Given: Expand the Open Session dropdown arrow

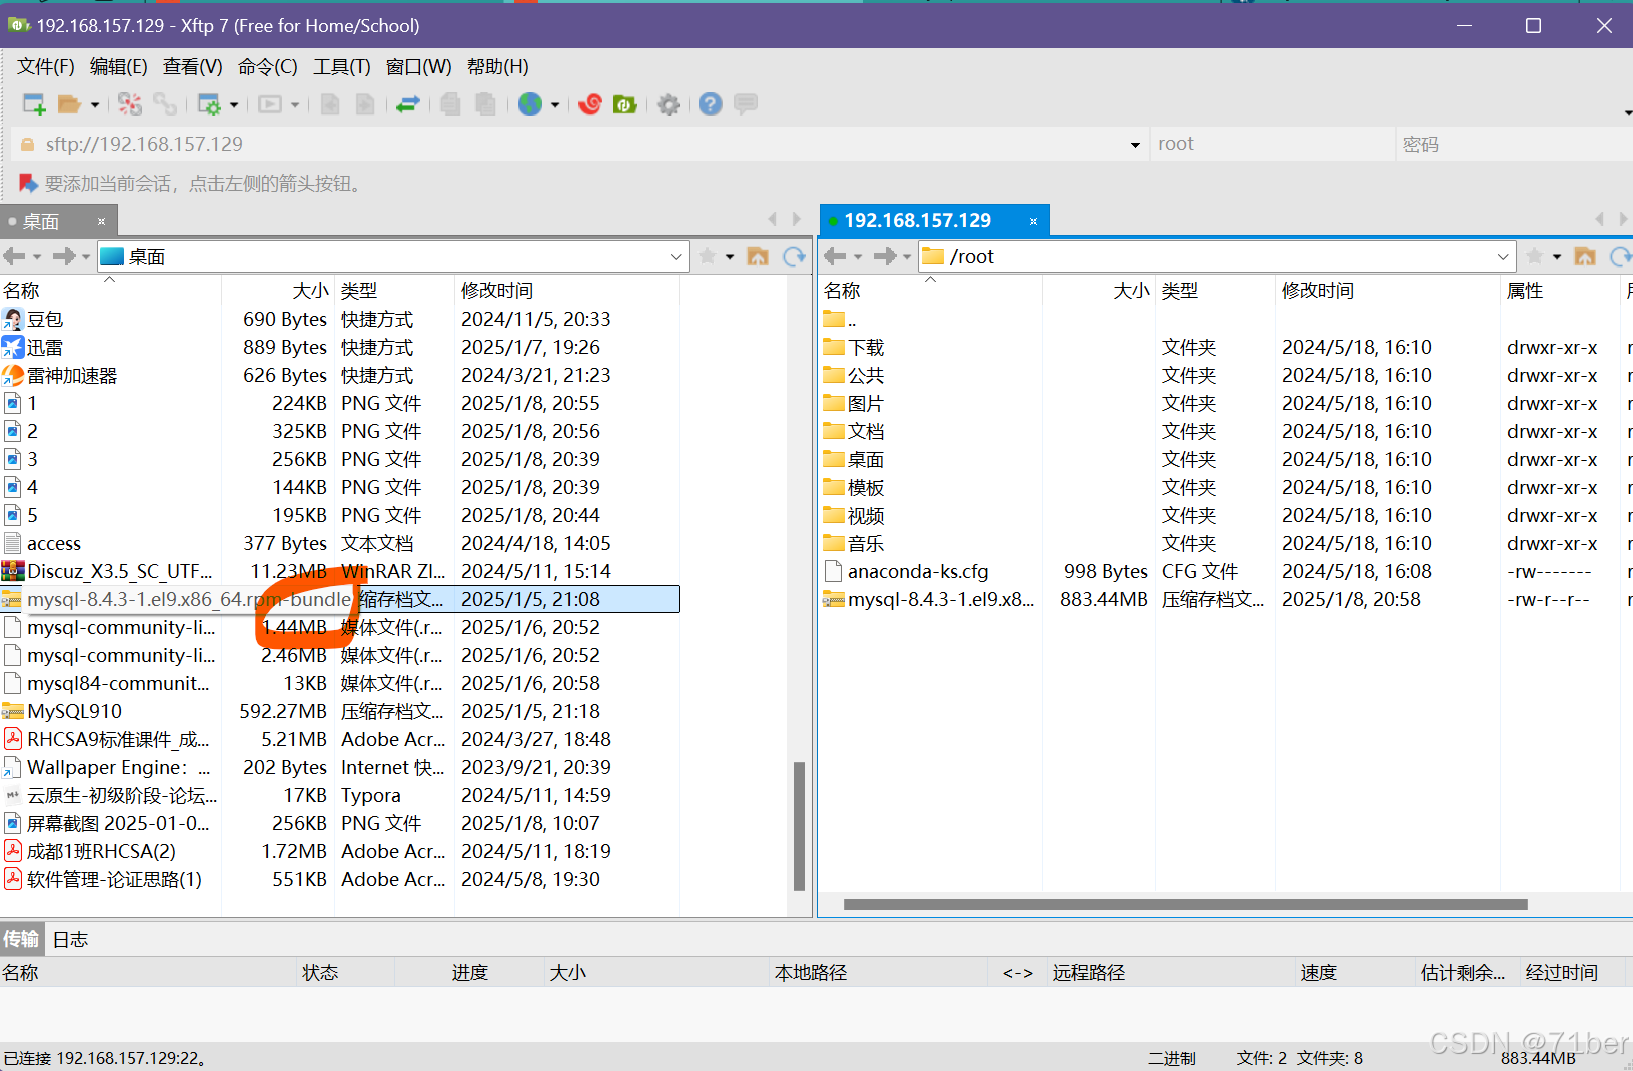Looking at the screenshot, I should click(x=95, y=104).
